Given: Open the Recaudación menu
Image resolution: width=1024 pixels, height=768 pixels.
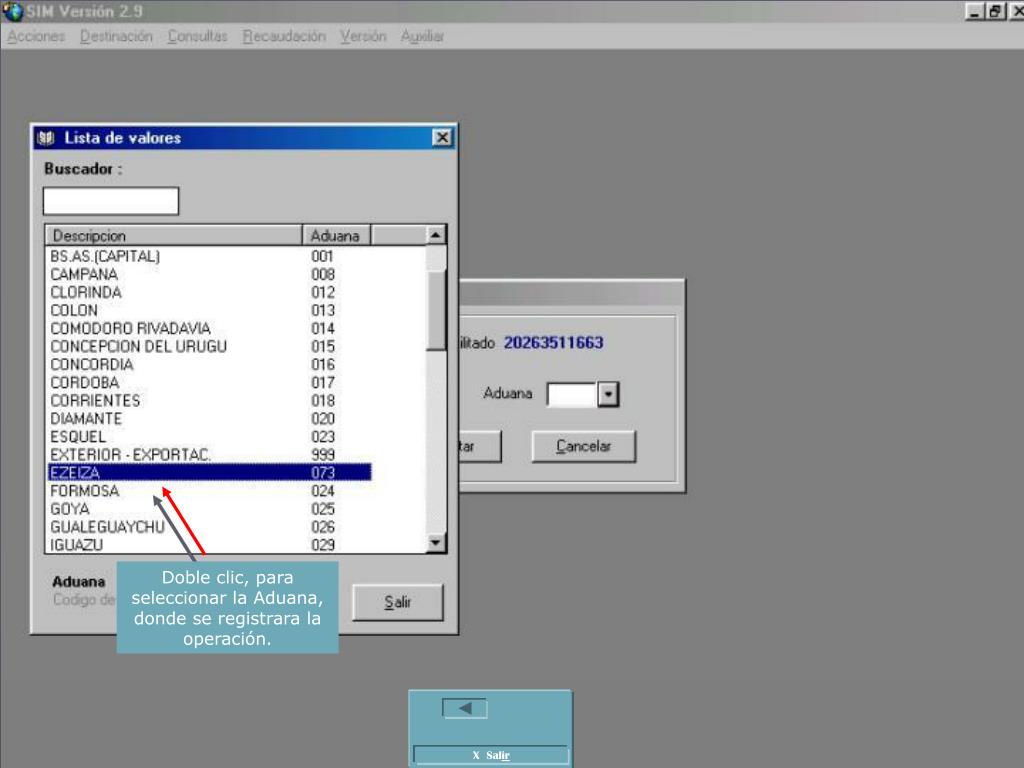Looking at the screenshot, I should point(284,37).
